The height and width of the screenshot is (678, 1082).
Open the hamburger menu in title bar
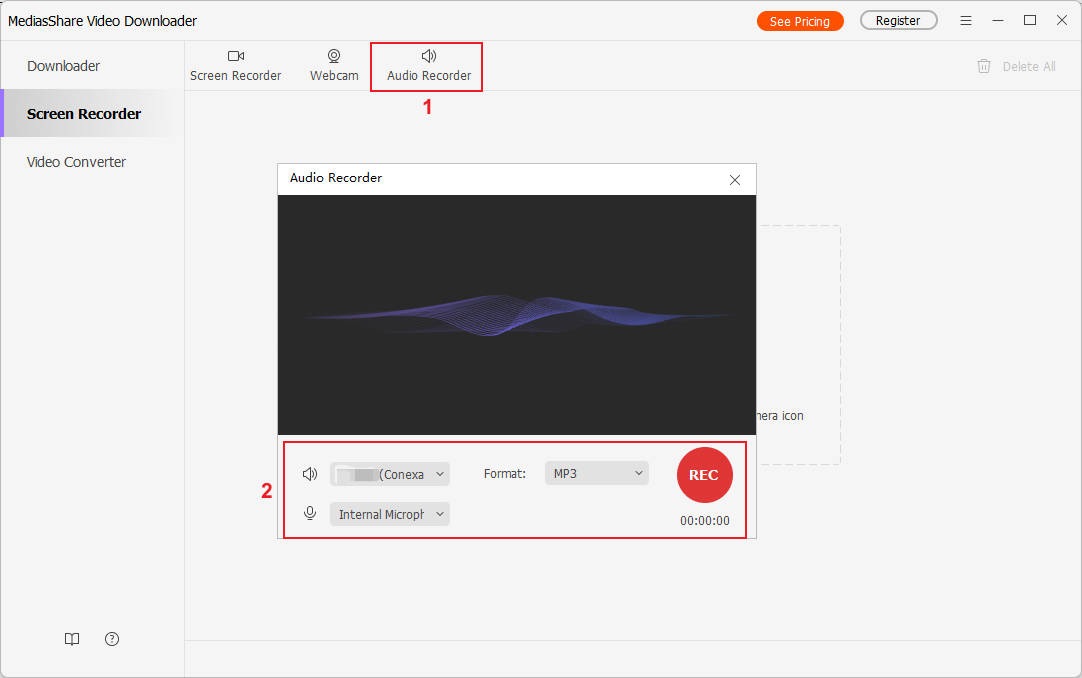(x=965, y=21)
